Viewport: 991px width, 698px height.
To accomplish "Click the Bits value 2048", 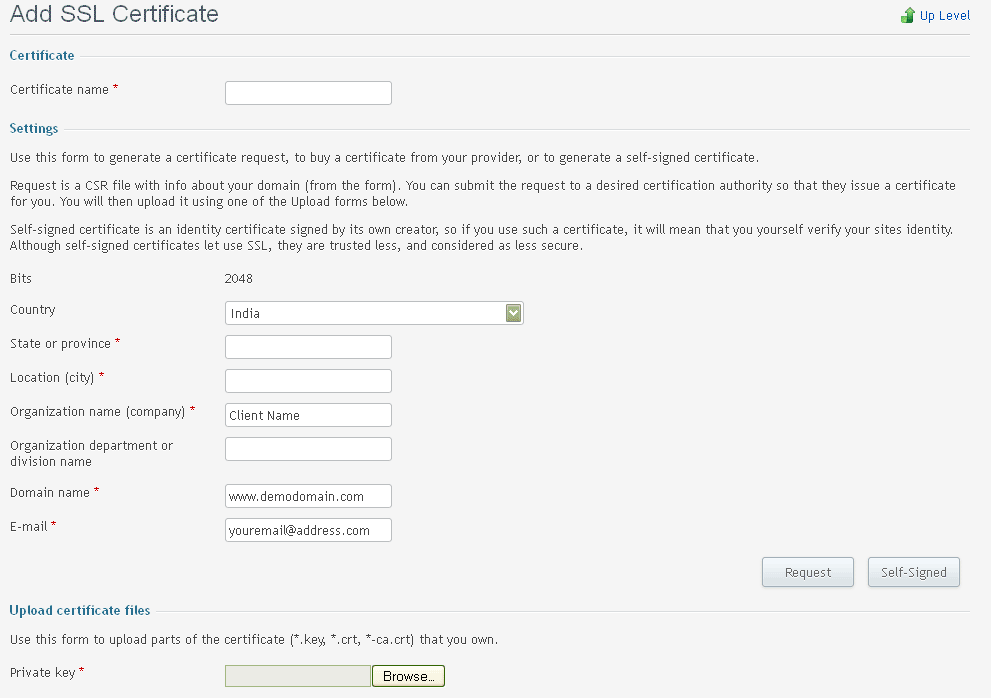I will pos(239,279).
